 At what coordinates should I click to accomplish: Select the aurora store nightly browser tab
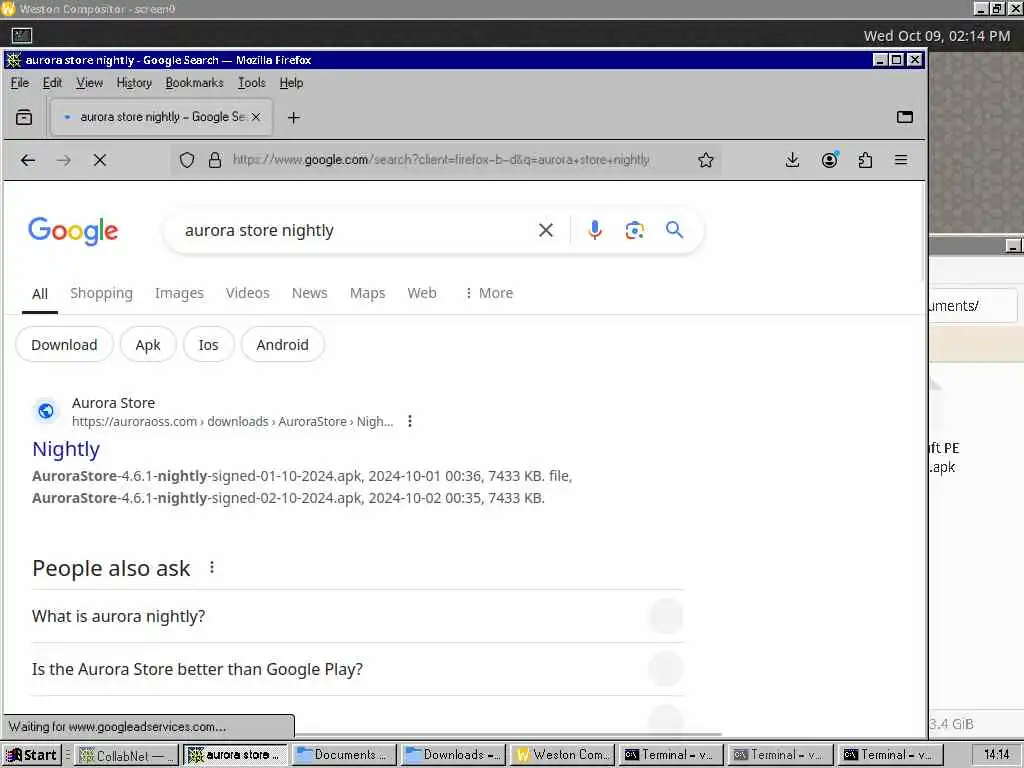pyautogui.click(x=161, y=117)
